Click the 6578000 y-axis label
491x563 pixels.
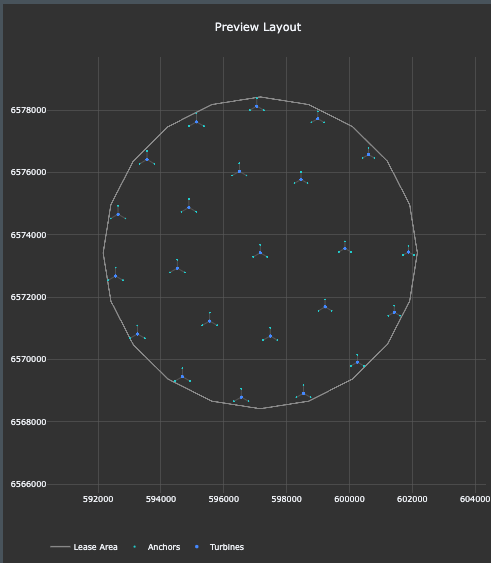[28, 110]
